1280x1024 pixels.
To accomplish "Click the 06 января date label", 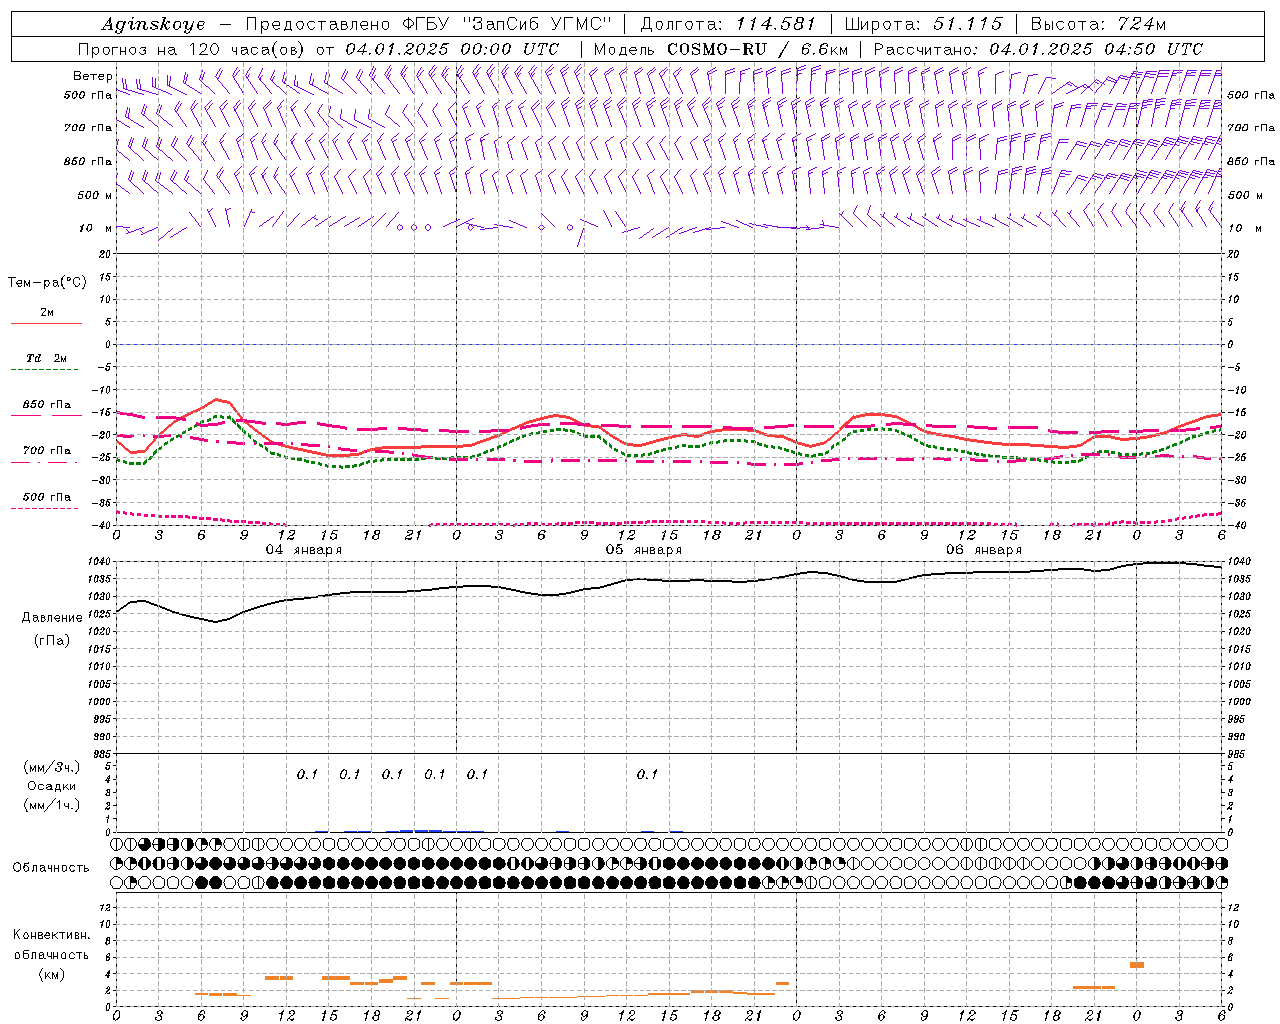I will tap(984, 550).
